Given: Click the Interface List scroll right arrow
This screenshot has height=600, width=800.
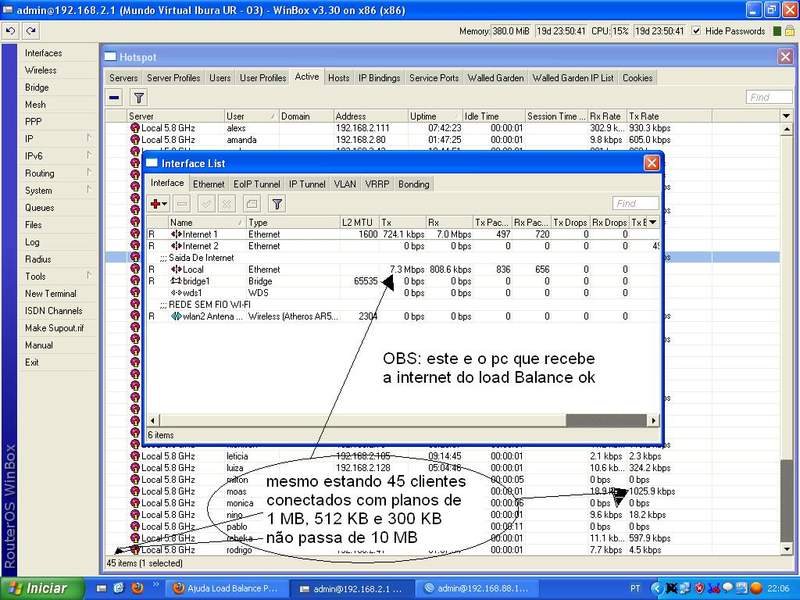Looking at the screenshot, I should [x=653, y=420].
